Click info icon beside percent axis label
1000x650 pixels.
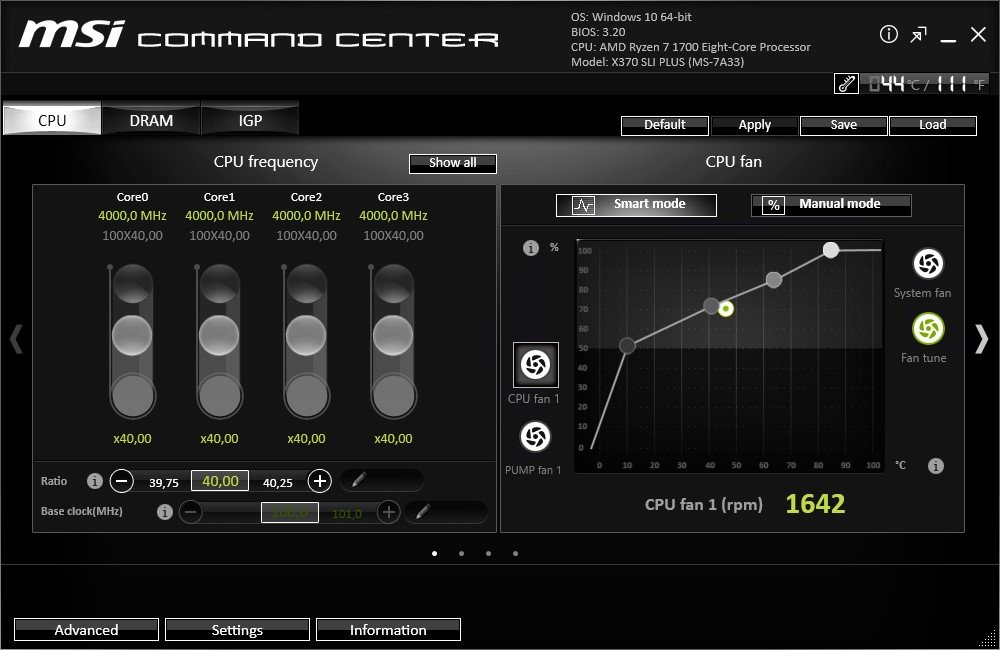point(531,247)
